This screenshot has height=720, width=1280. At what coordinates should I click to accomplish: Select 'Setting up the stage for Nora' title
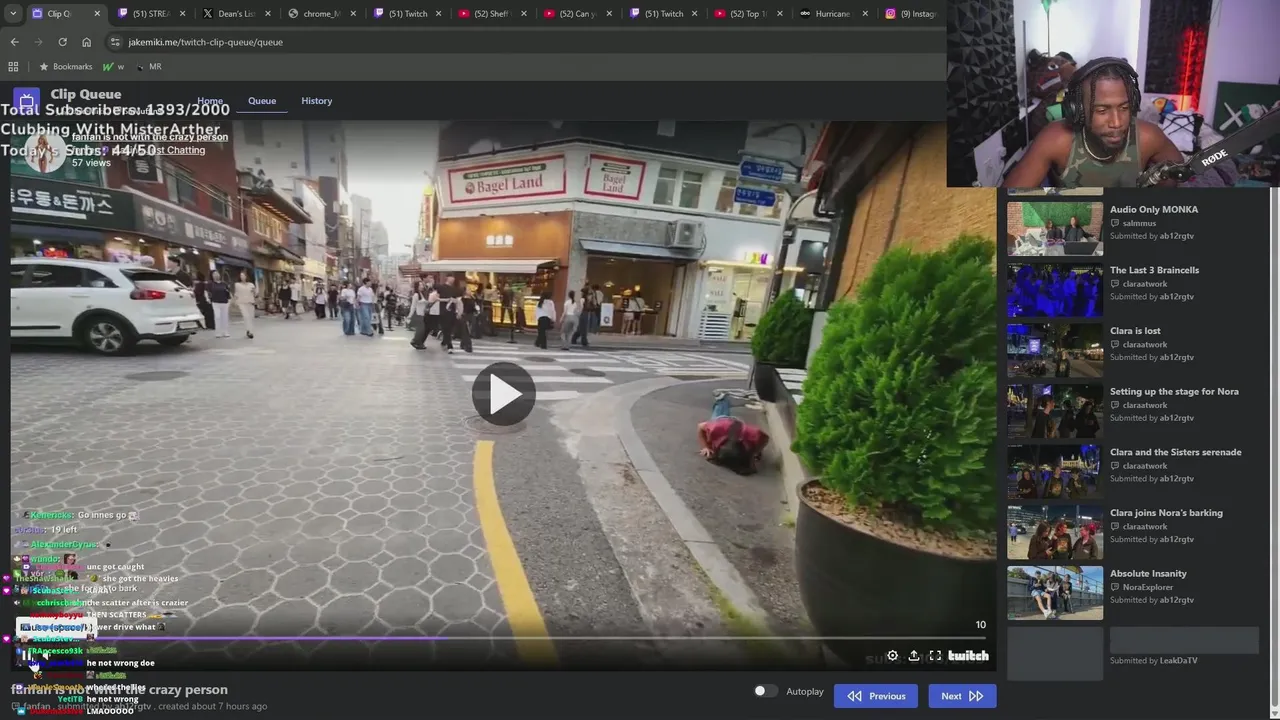pos(1174,391)
